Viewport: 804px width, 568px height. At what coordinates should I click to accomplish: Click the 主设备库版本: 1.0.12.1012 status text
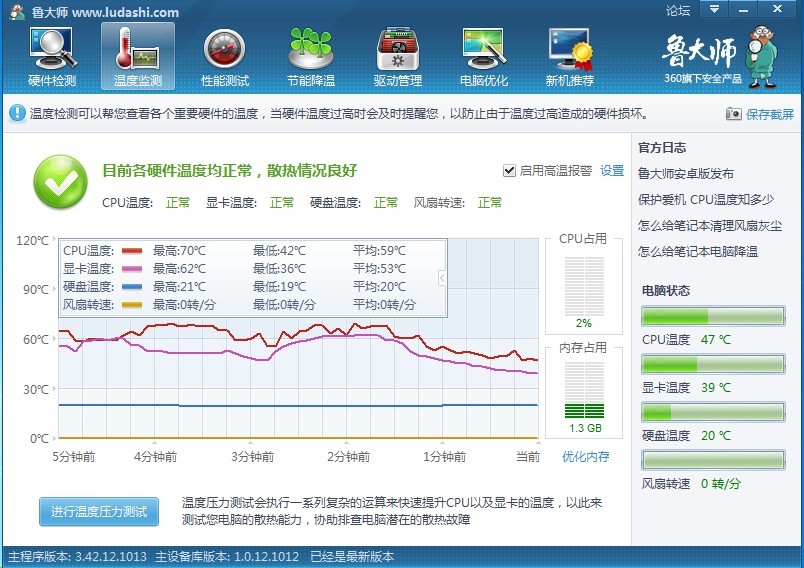click(x=227, y=557)
